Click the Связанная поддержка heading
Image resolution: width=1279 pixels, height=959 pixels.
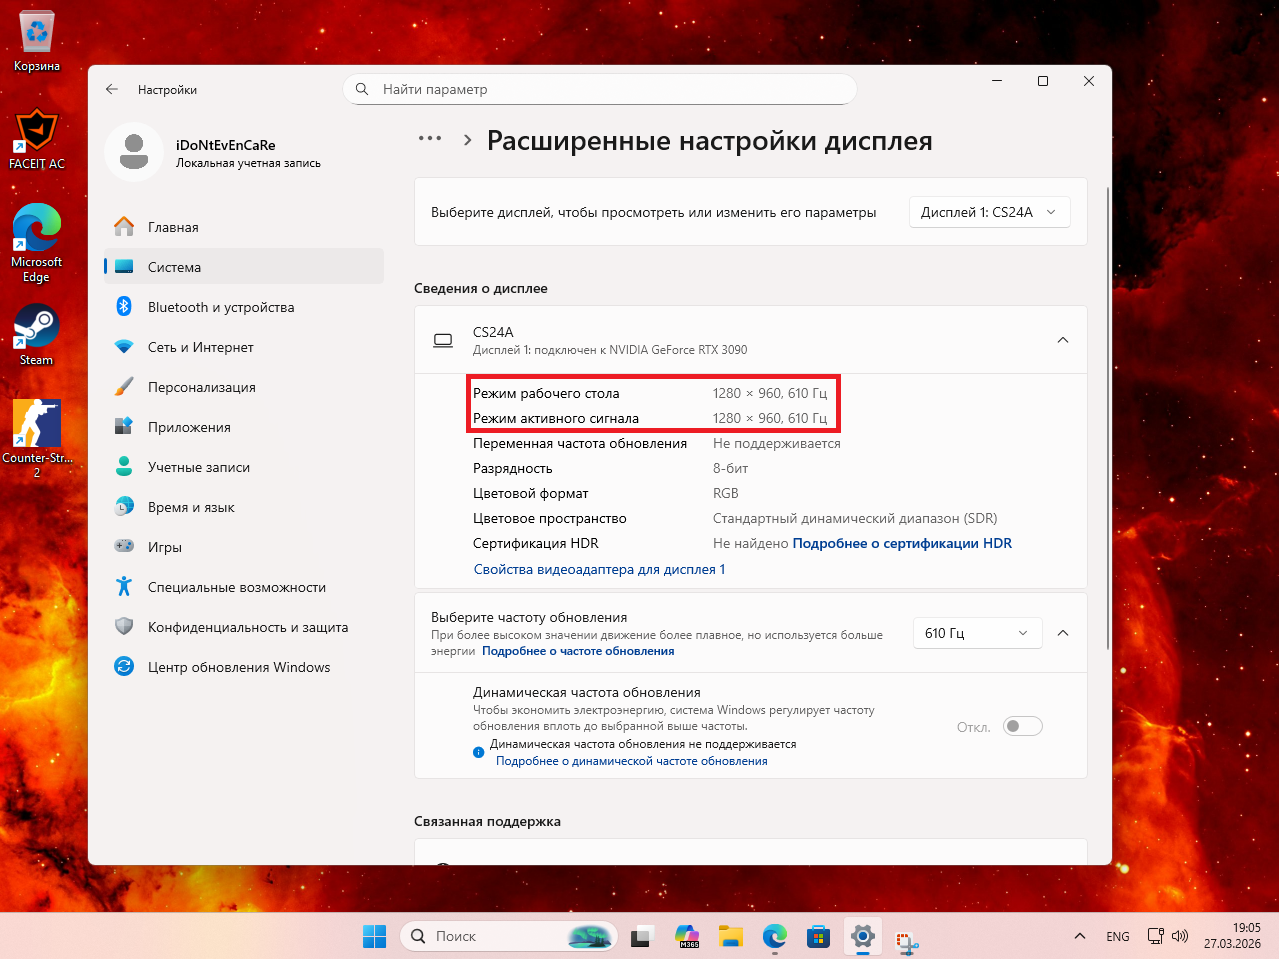[x=487, y=821]
